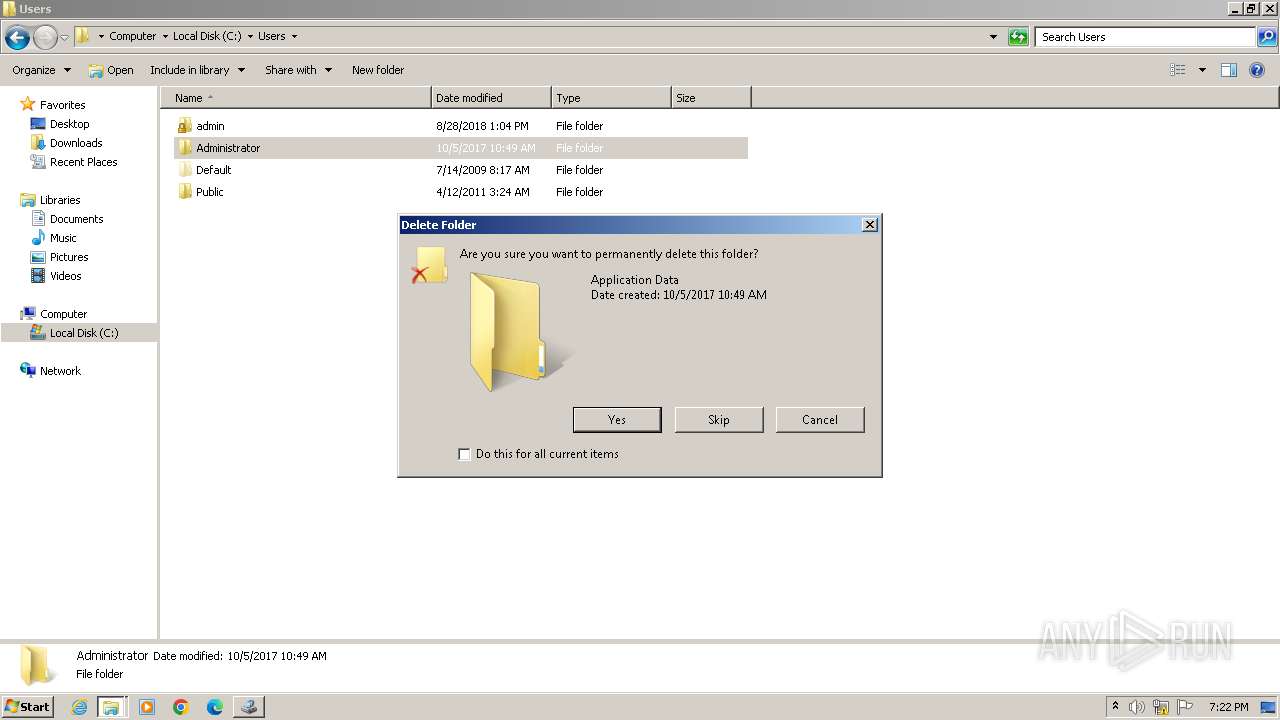Click the Action Center flag icon
The height and width of the screenshot is (720, 1280).
(1185, 707)
